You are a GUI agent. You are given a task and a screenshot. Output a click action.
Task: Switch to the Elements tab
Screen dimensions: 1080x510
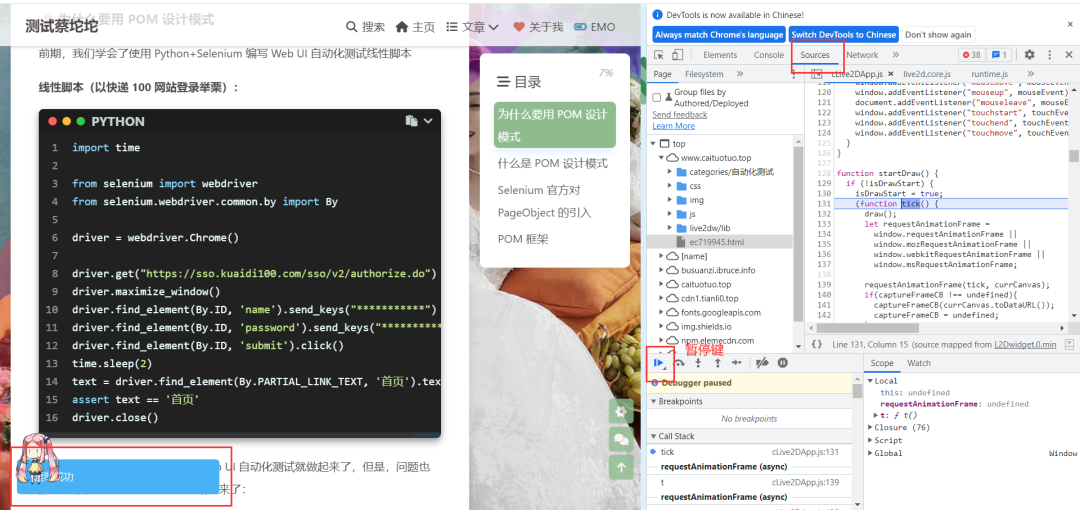(x=720, y=55)
